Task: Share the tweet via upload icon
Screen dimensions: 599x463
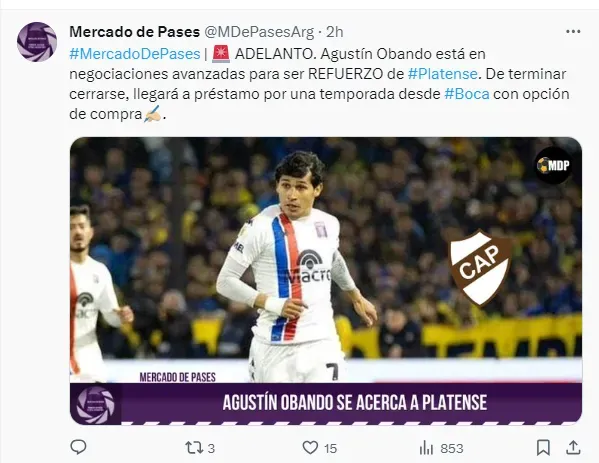Action: (x=573, y=447)
